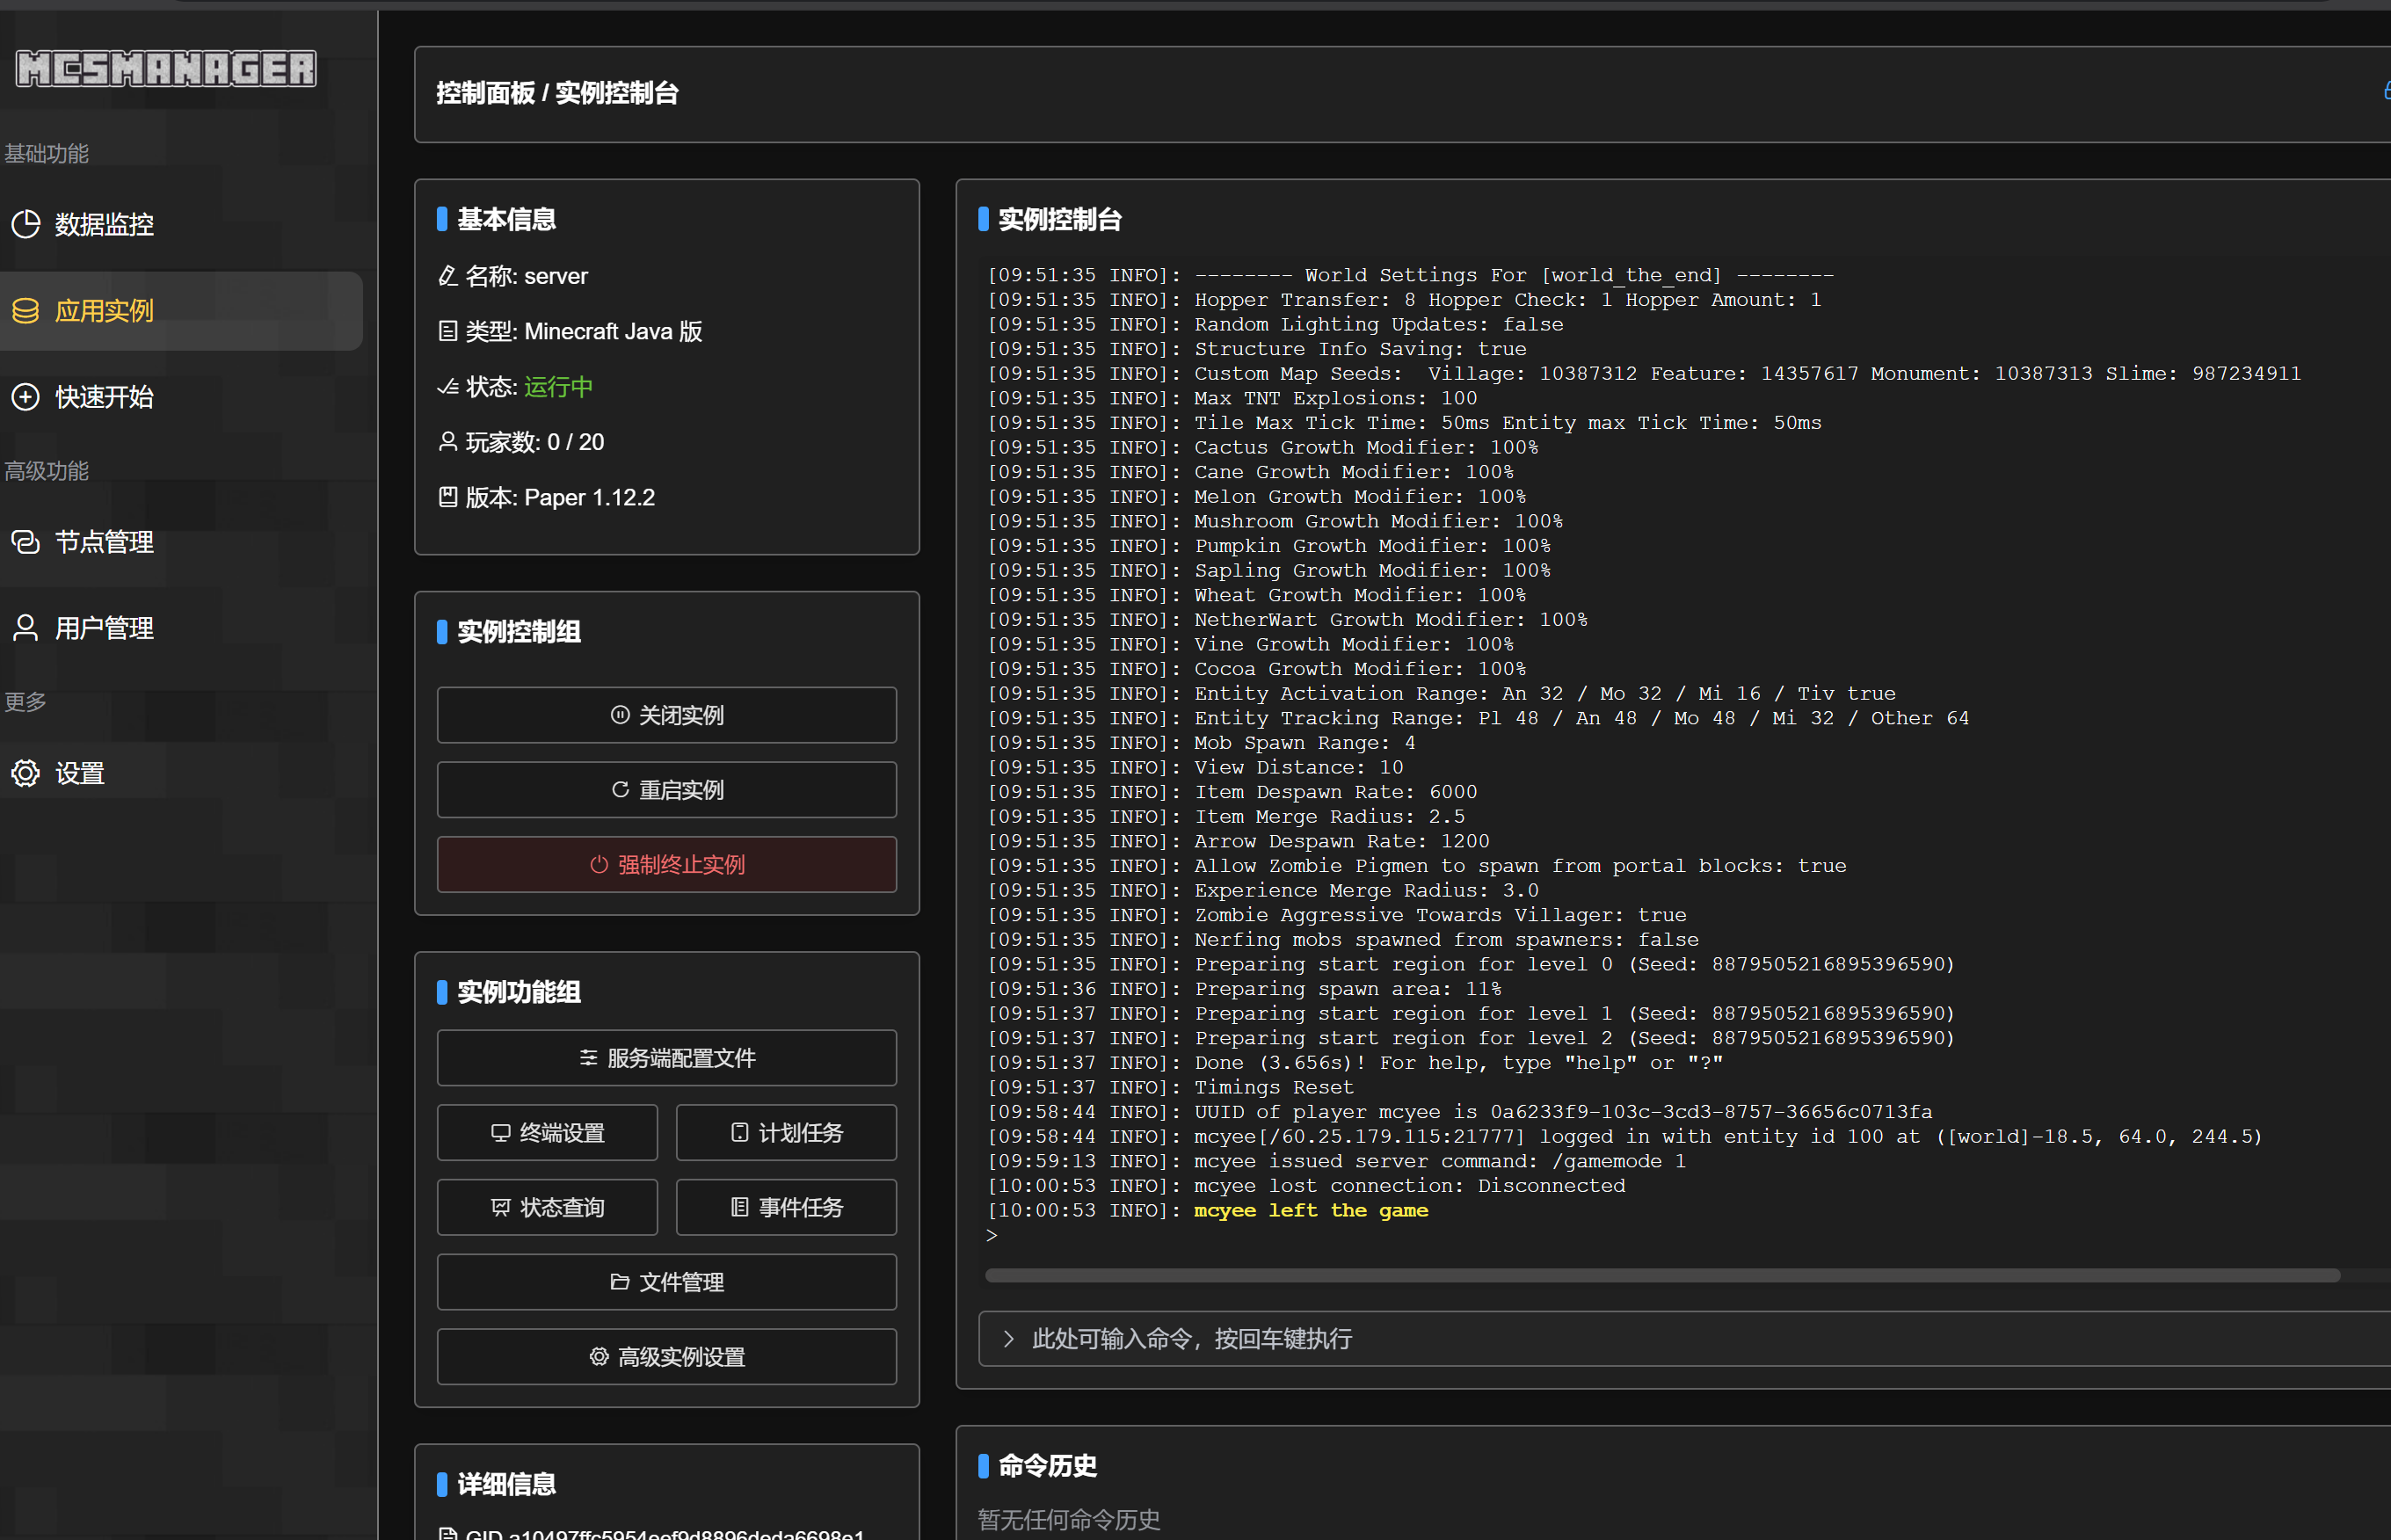The image size is (2391, 1540).
Task: Click the pause-circle icon in 关闭实例
Action: click(x=620, y=715)
